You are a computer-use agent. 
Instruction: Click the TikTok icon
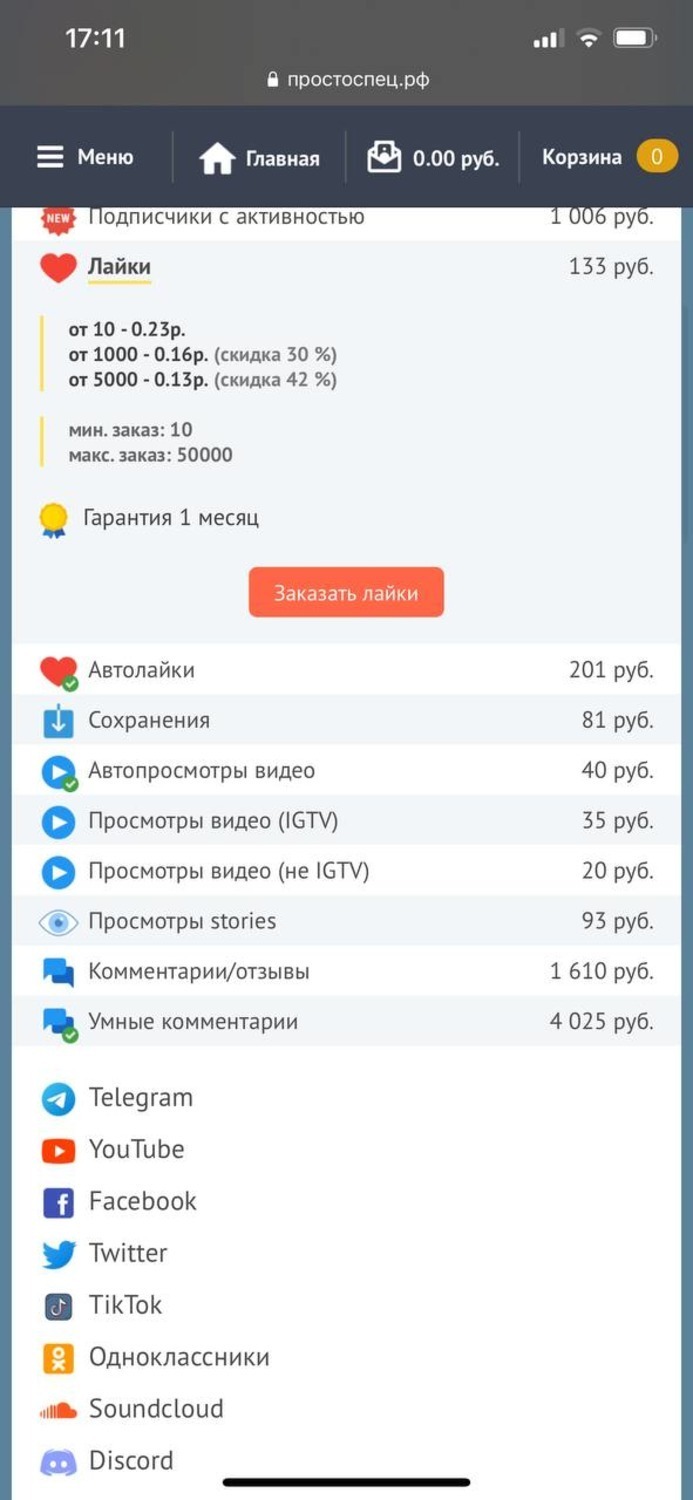(x=59, y=1306)
